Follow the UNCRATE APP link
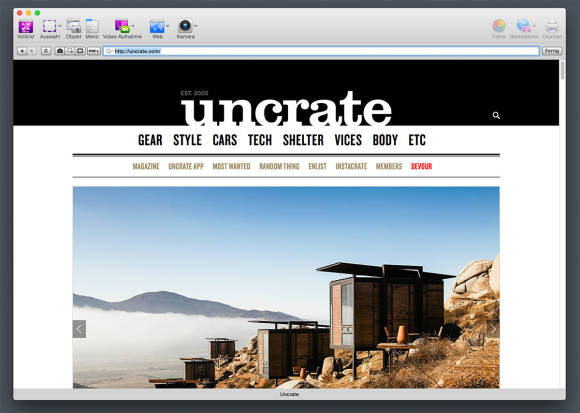Image resolution: width=580 pixels, height=413 pixels. click(x=186, y=166)
